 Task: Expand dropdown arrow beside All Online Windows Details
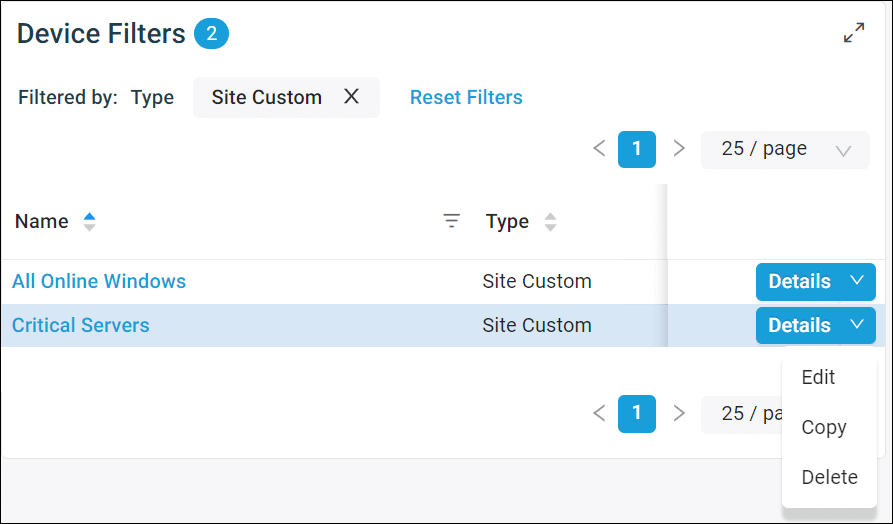857,281
